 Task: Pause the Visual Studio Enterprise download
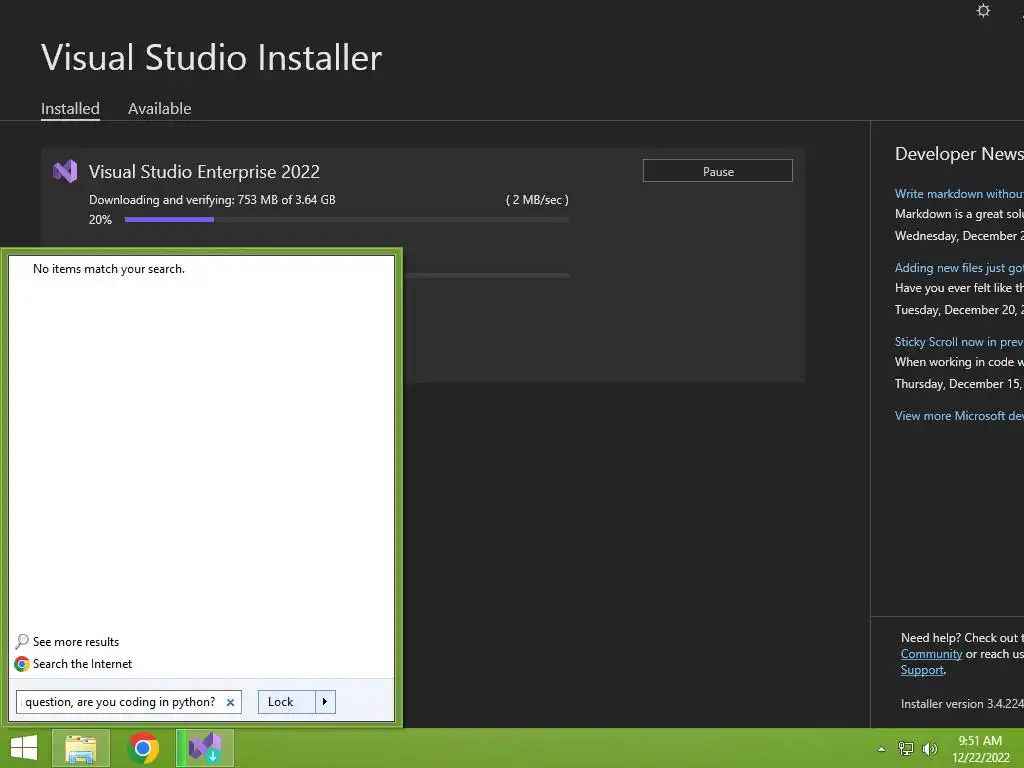[718, 171]
